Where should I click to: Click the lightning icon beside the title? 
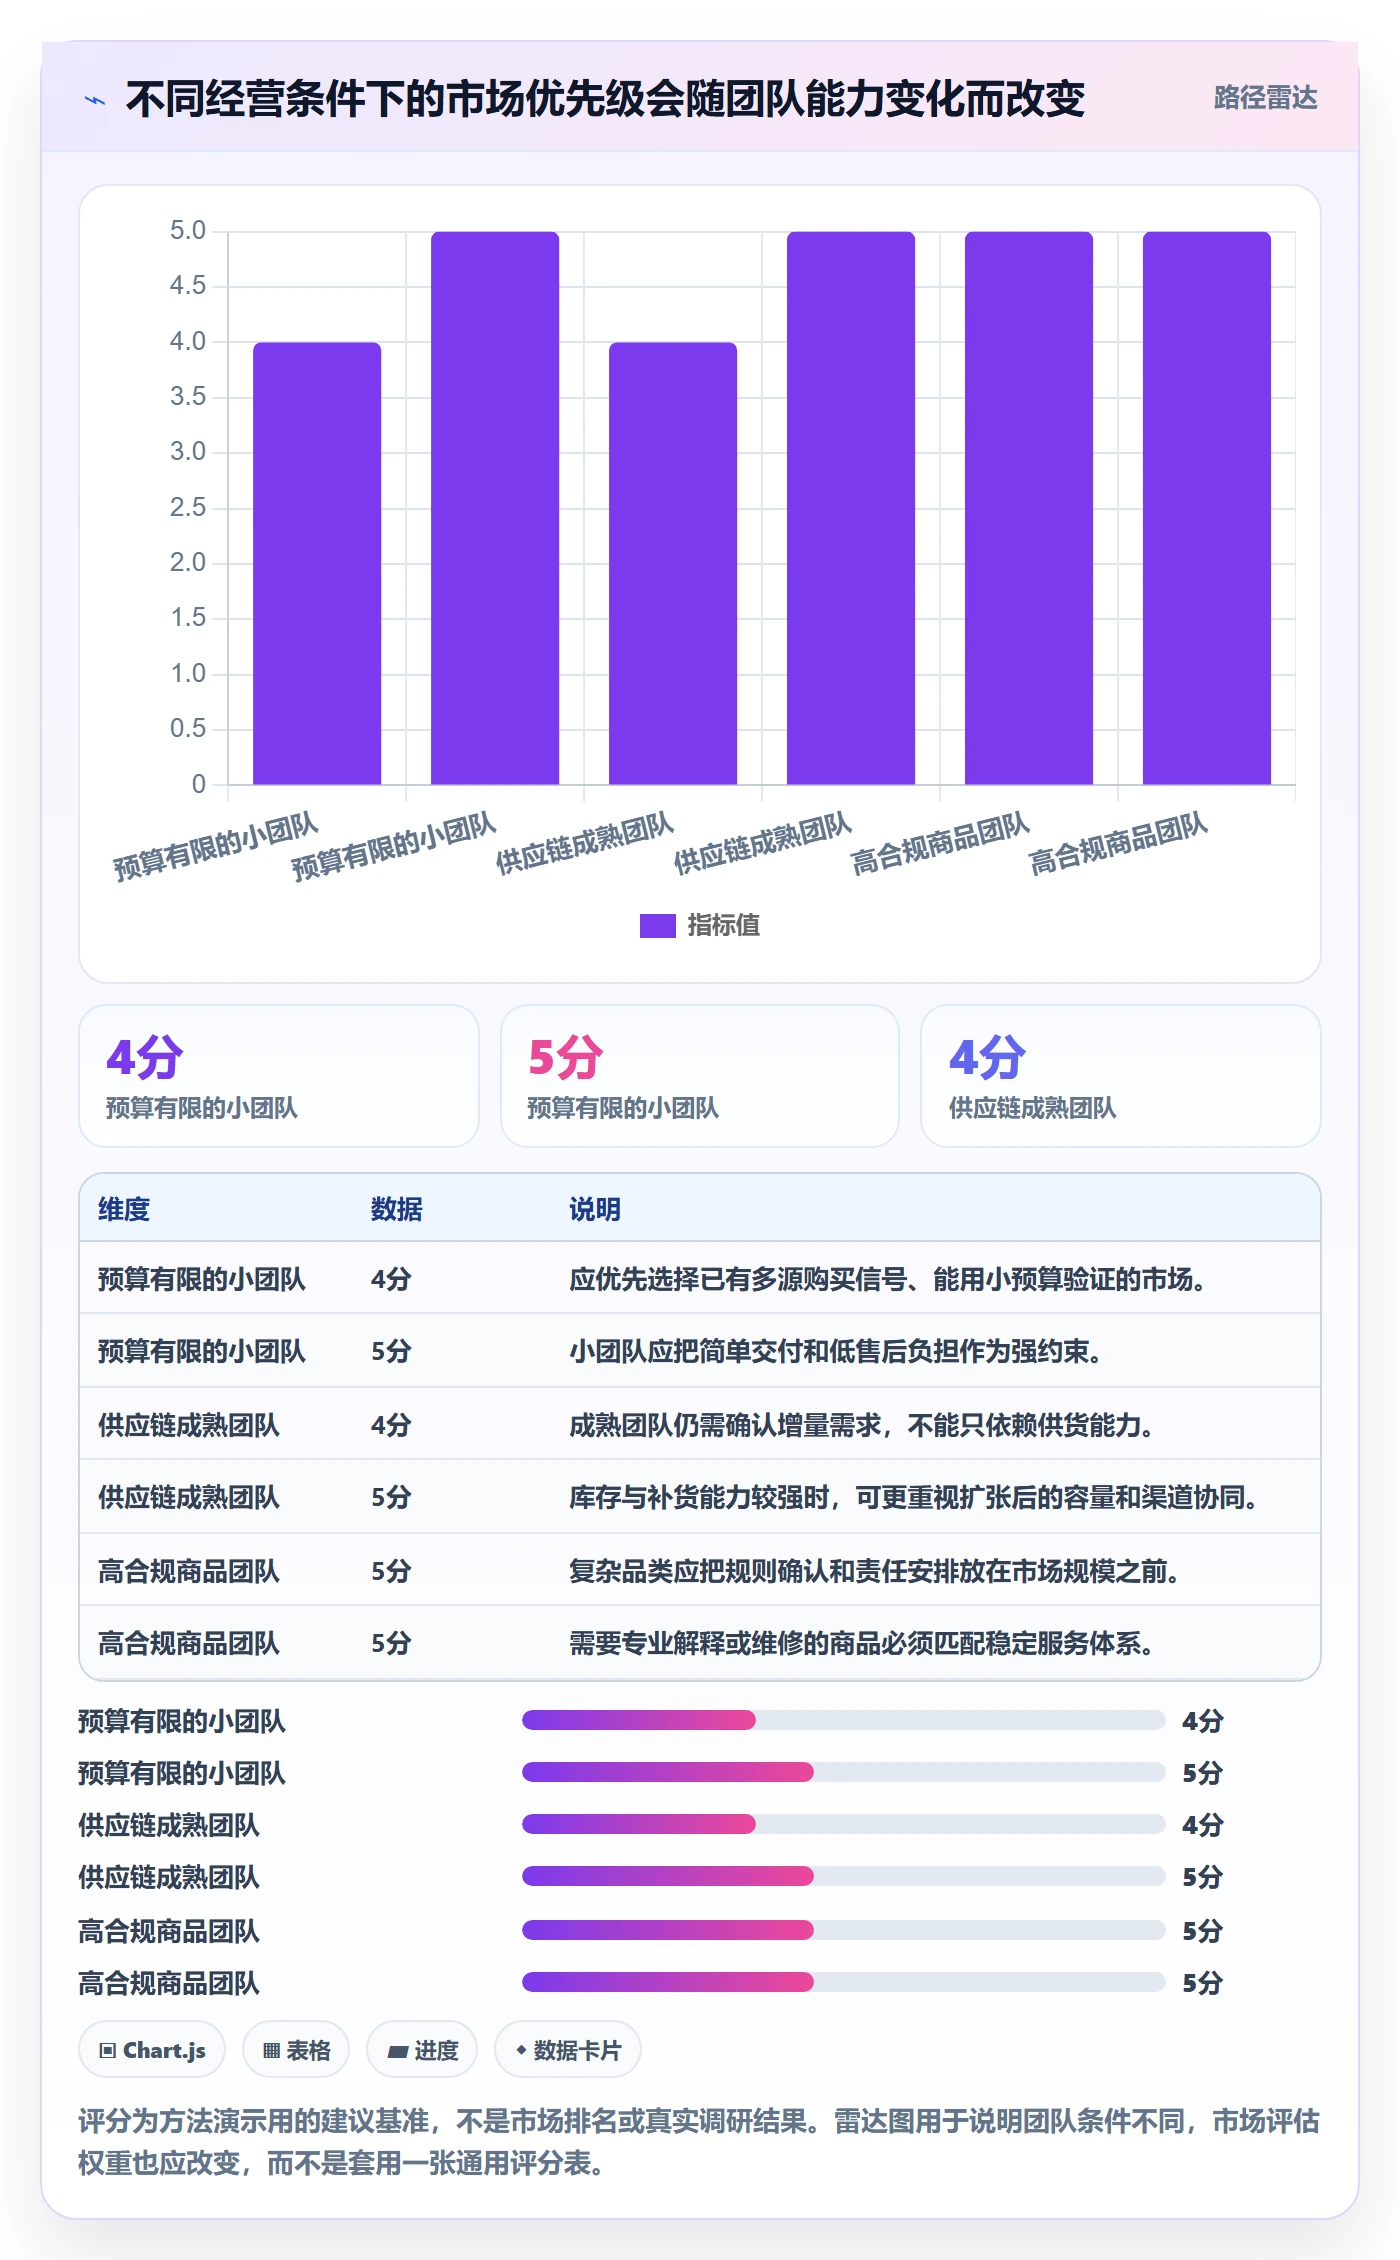95,100
